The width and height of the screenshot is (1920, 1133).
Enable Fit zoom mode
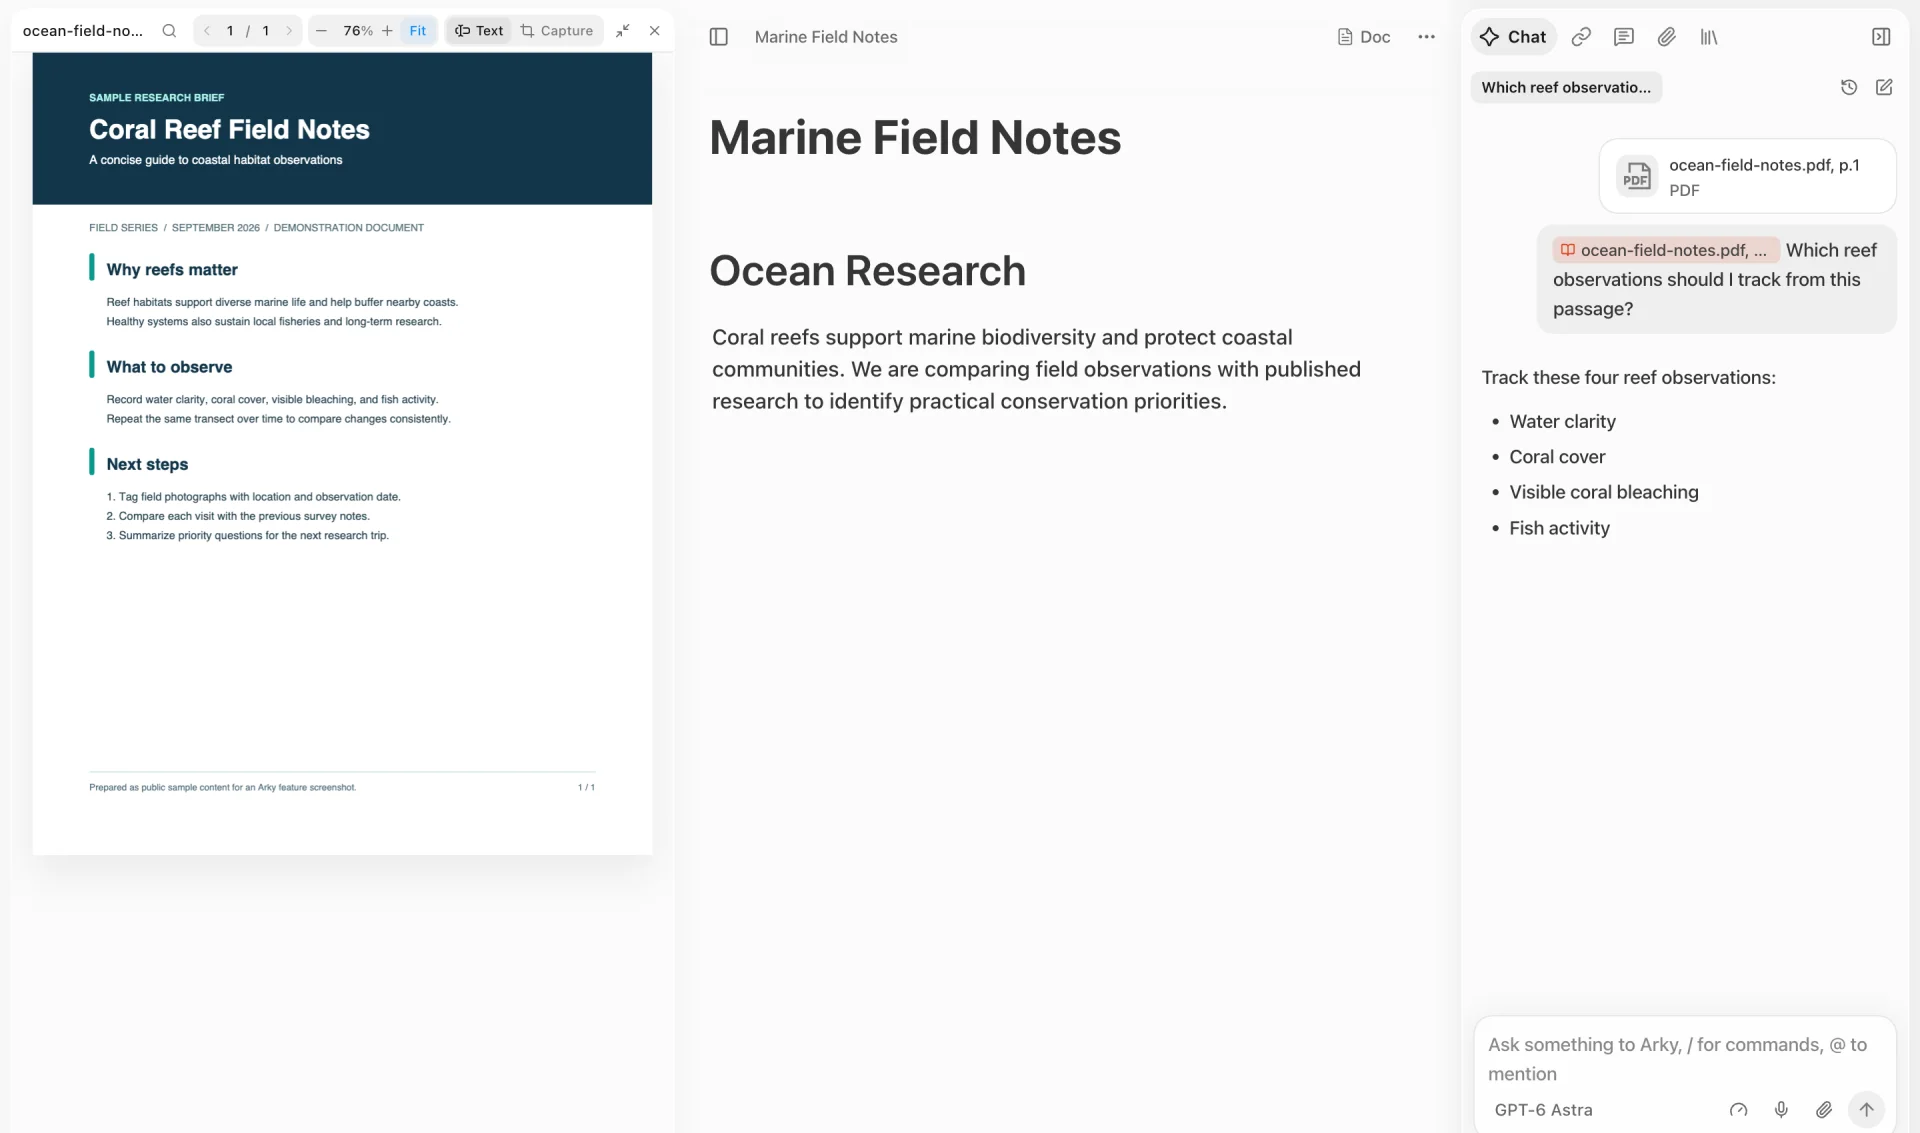tap(418, 31)
